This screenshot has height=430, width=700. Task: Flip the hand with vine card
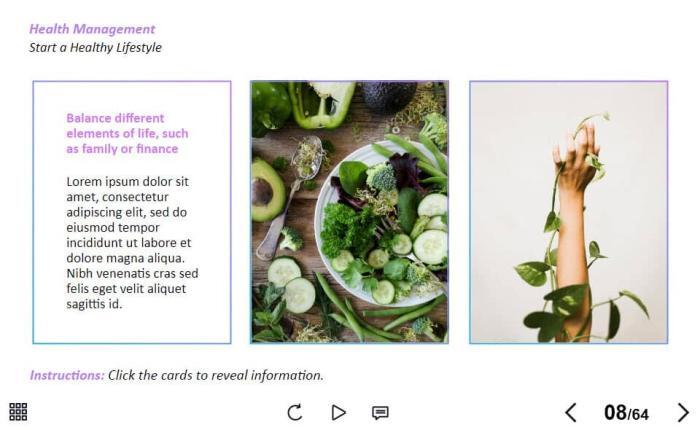pyautogui.click(x=569, y=212)
